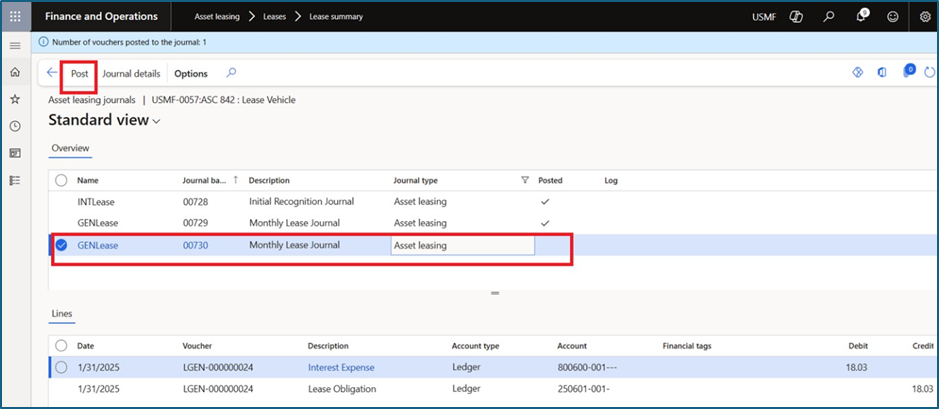939x409 pixels.
Task: Open notifications bell in top bar
Action: [x=862, y=17]
